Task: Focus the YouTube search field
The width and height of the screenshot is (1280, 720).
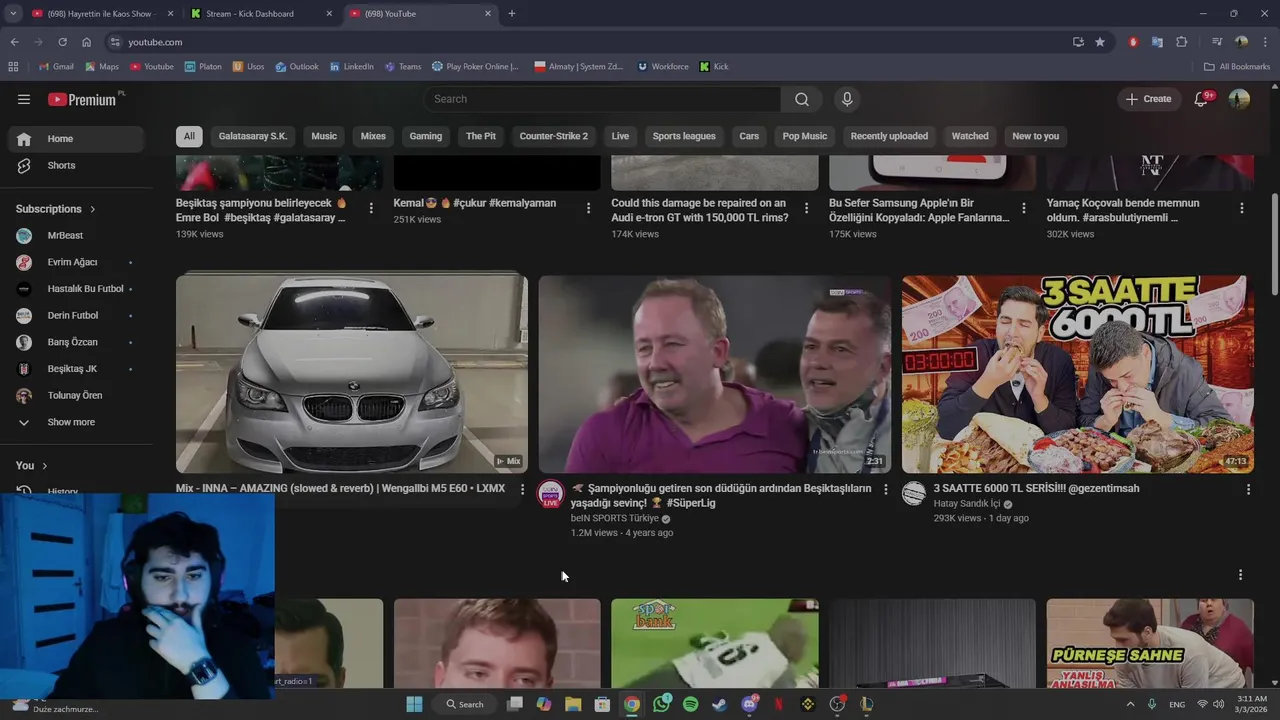Action: (602, 99)
